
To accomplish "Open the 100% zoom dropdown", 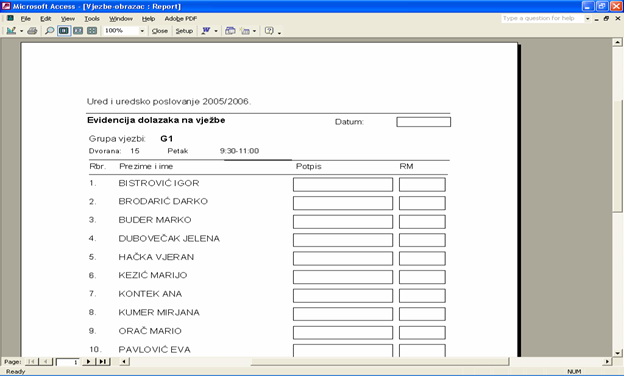I will click(142, 31).
